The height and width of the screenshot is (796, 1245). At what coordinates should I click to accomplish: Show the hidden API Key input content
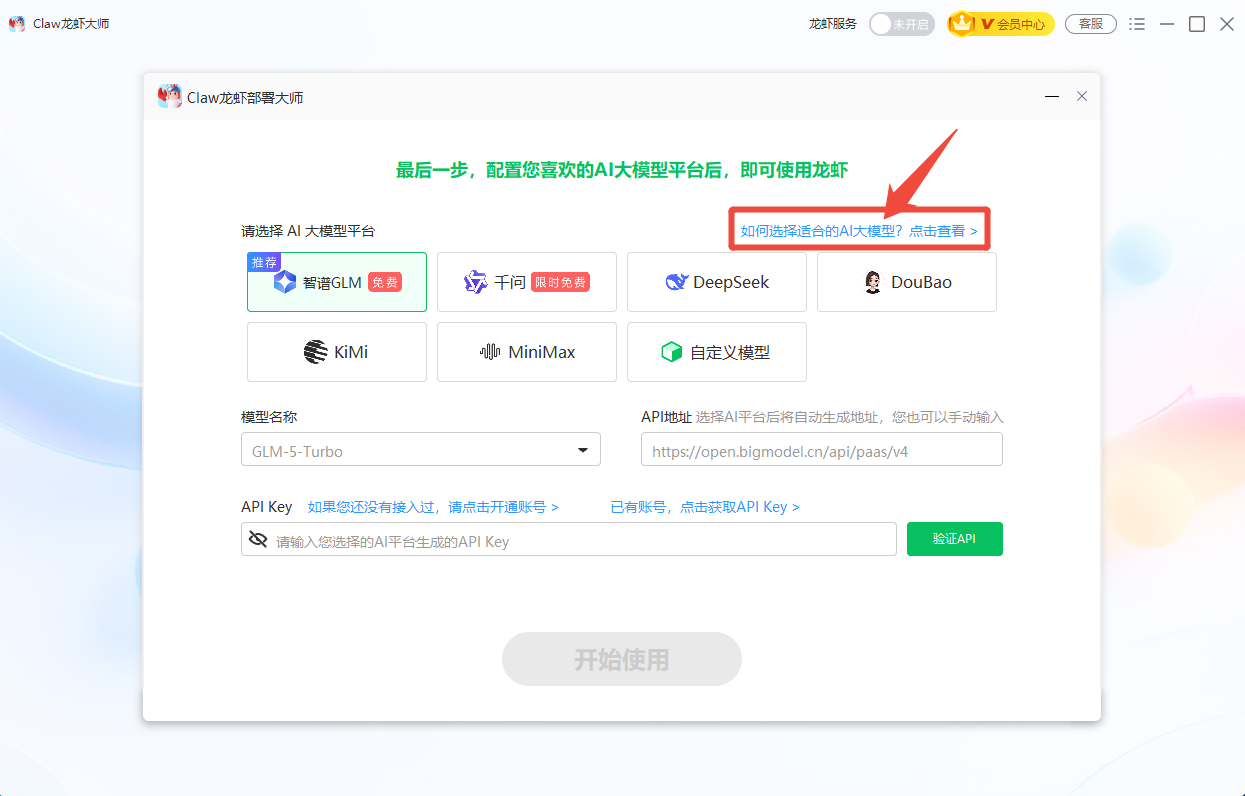click(x=261, y=539)
